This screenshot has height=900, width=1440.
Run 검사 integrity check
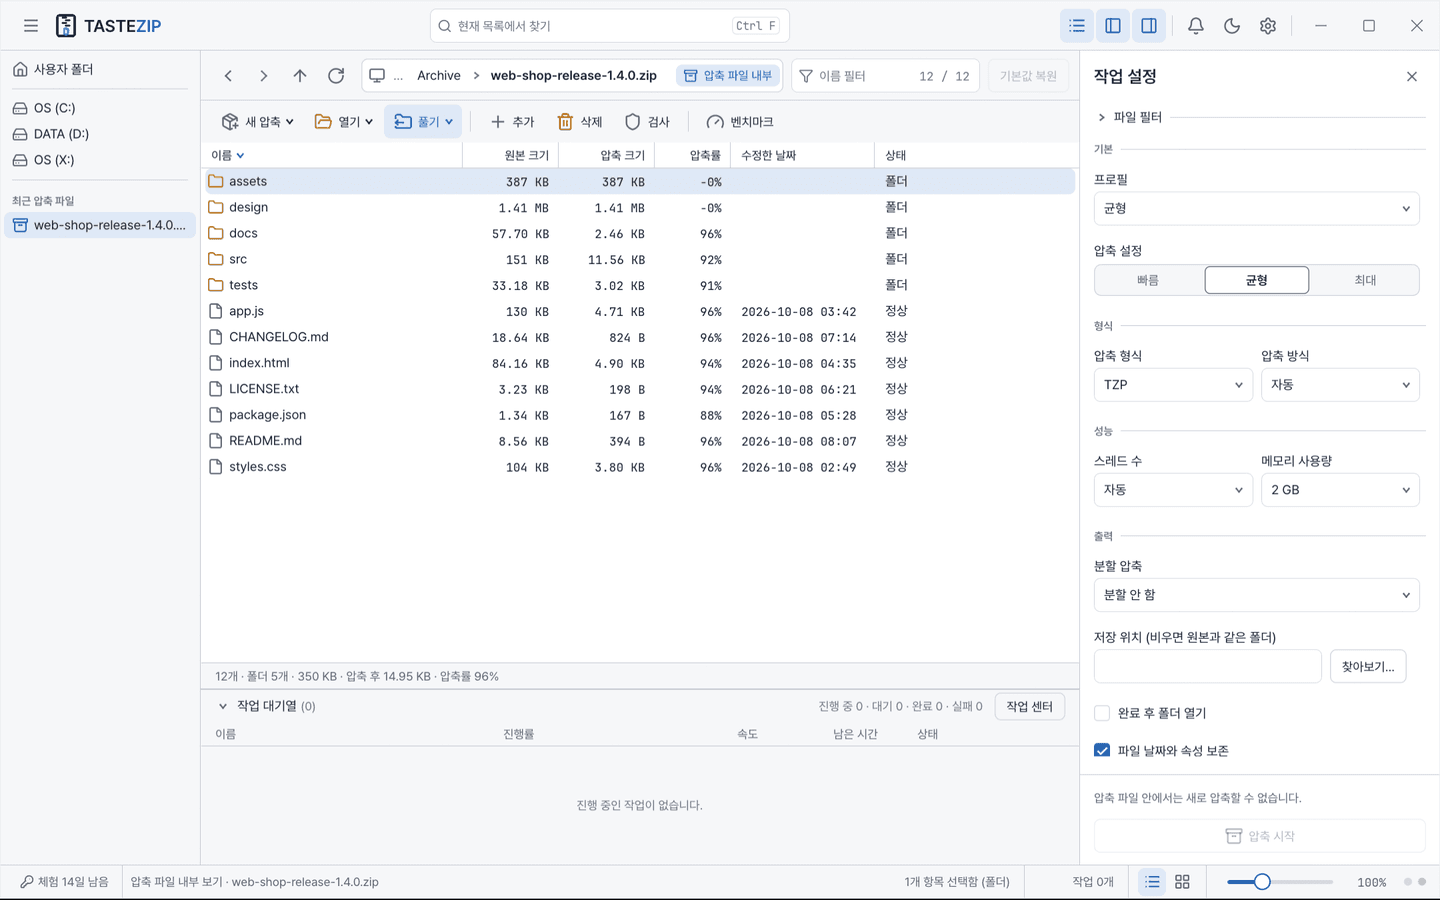tap(647, 122)
